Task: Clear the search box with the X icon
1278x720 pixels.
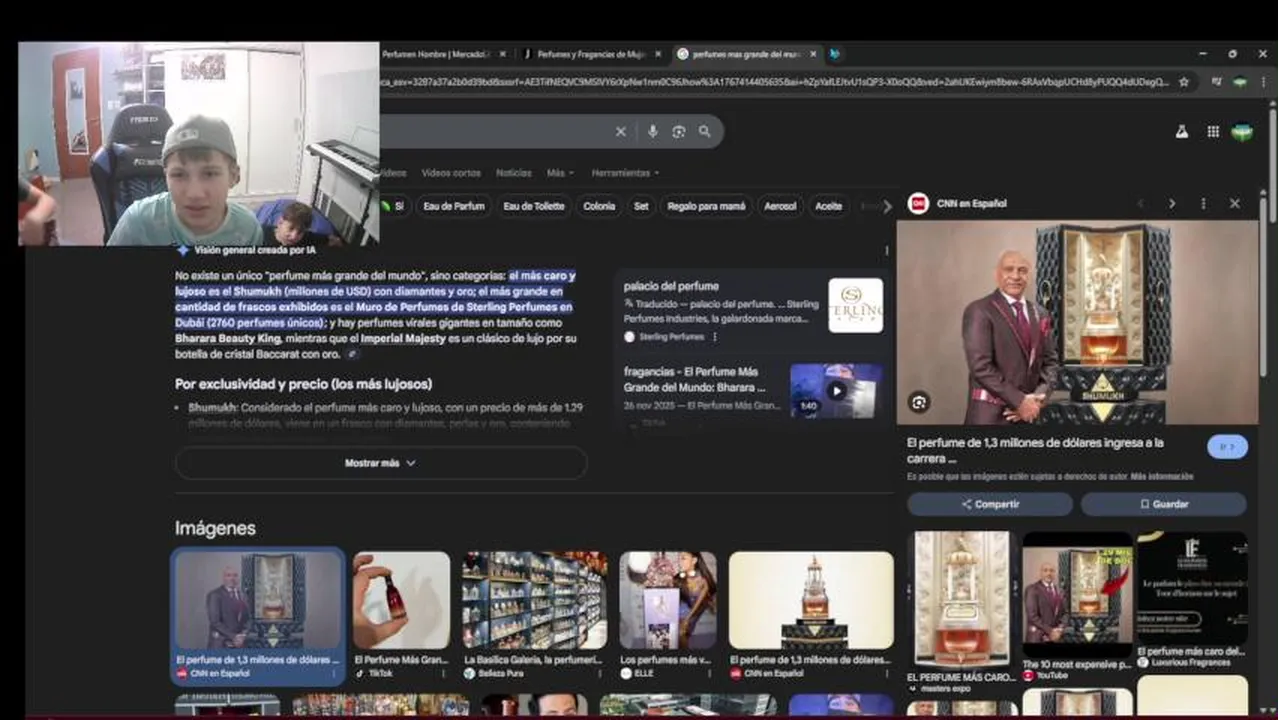Action: [x=620, y=131]
